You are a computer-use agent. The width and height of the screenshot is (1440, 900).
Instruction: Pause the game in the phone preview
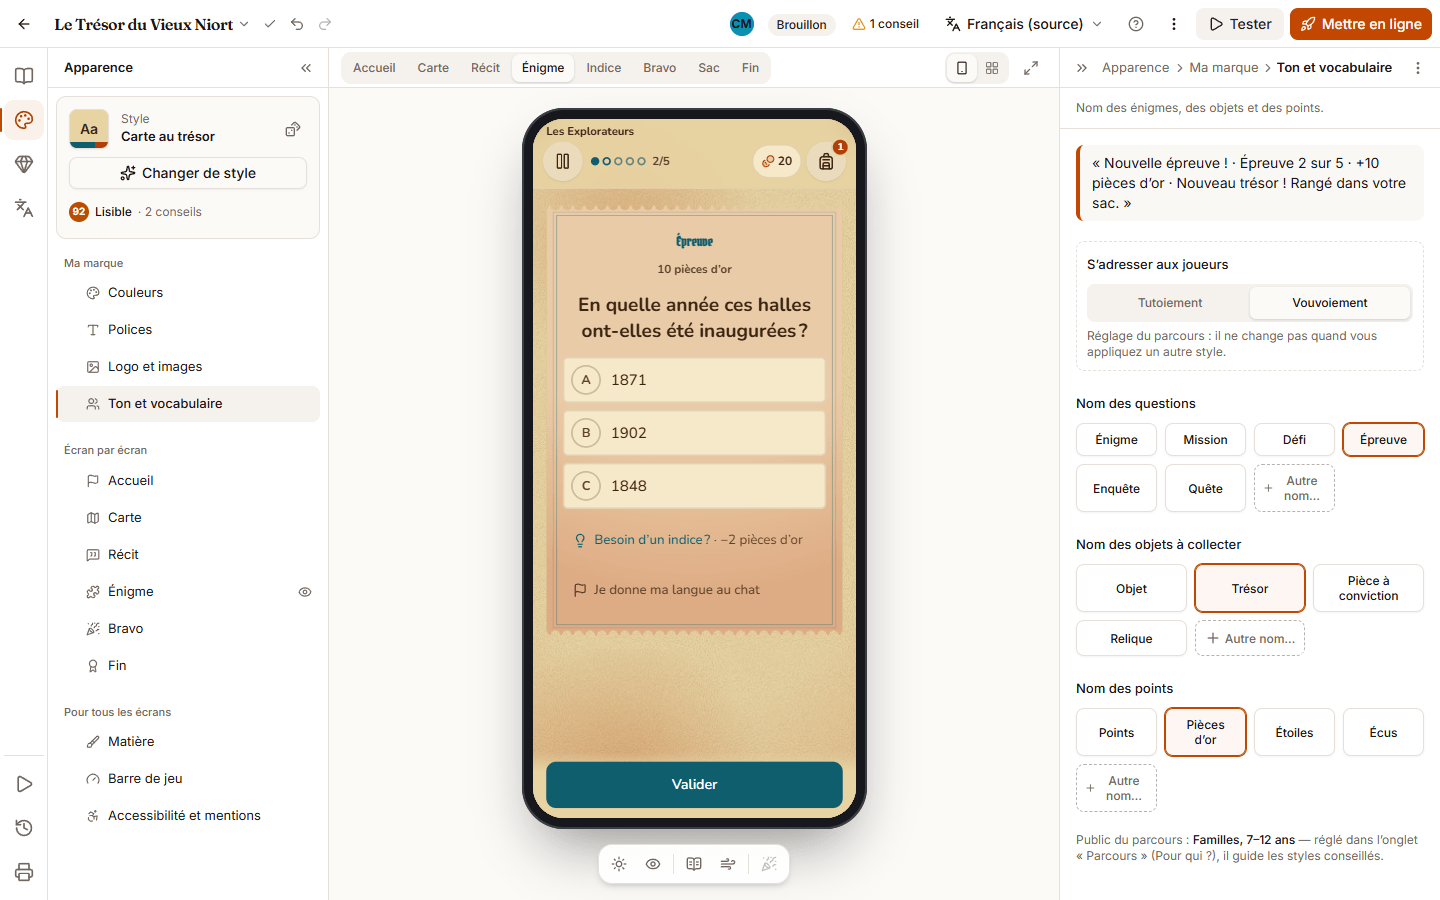click(563, 161)
